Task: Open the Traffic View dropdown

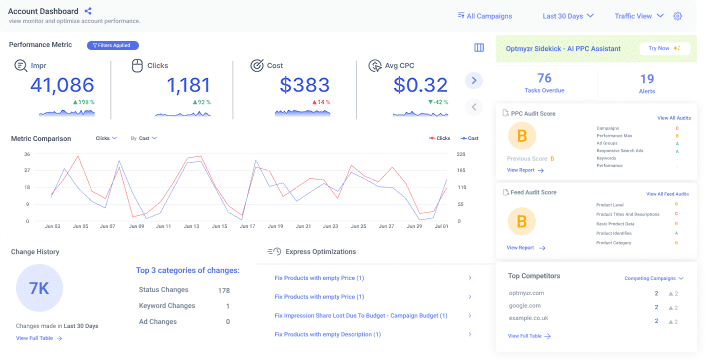Action: coord(639,16)
